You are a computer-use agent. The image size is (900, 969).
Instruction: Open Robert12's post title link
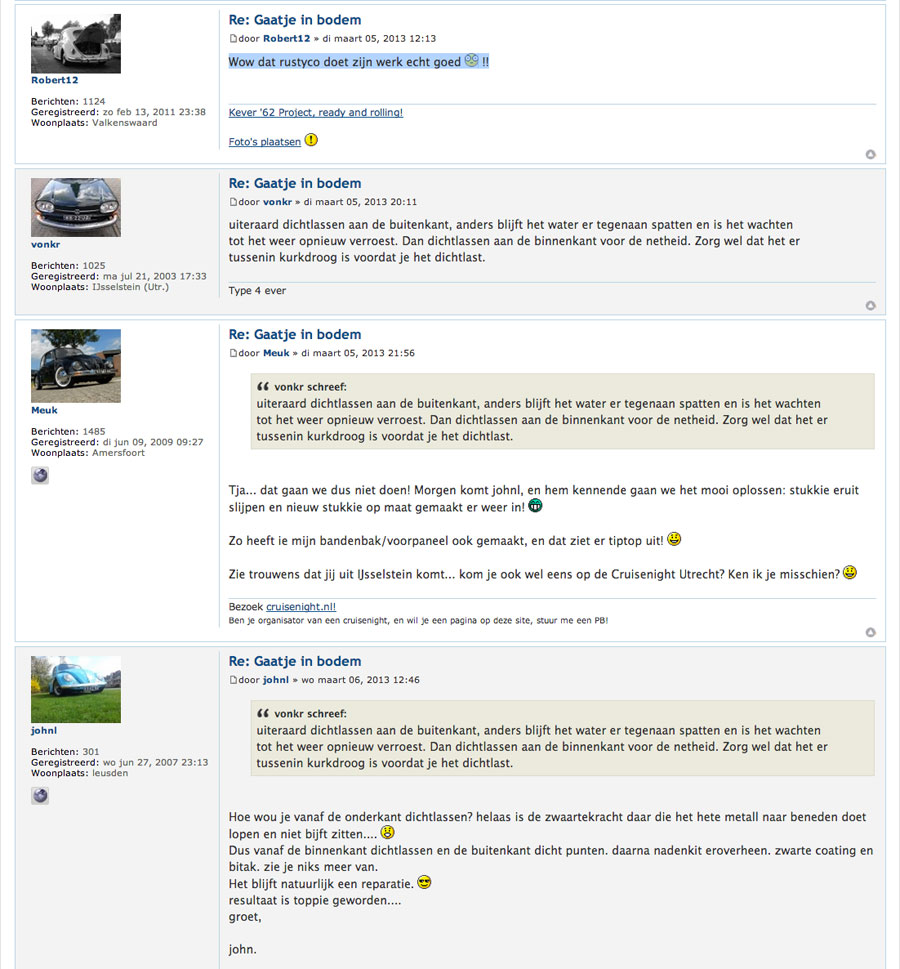coord(295,20)
